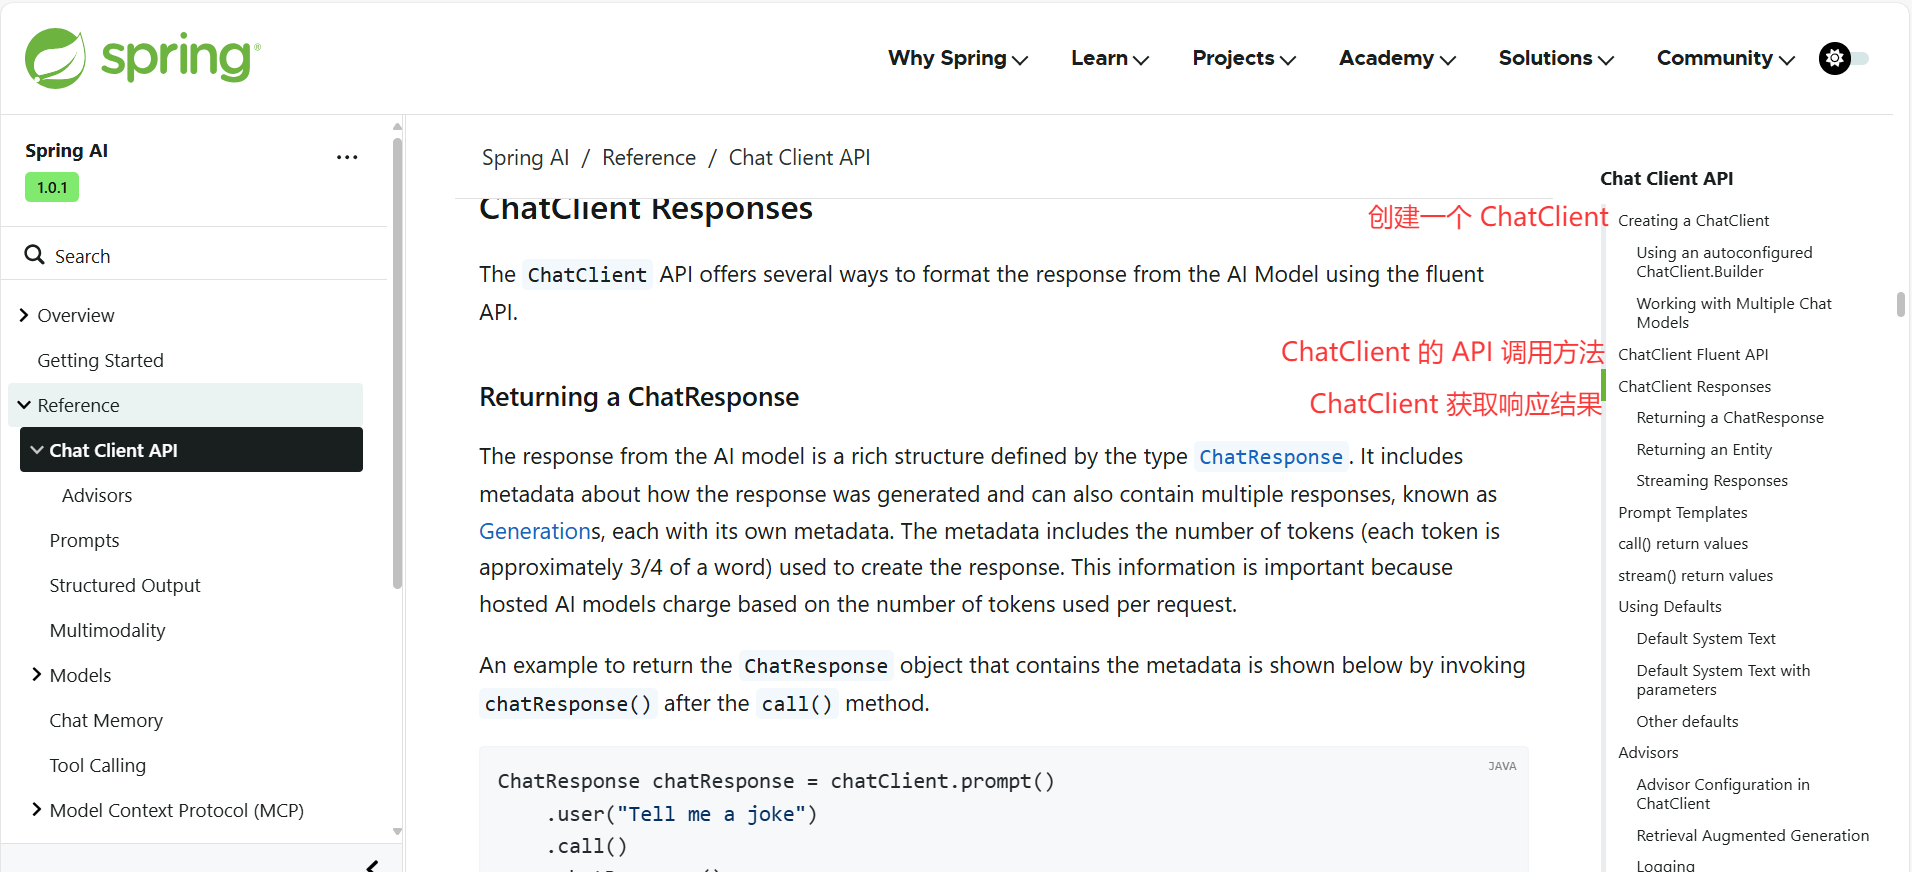Screen dimensions: 1912x872
Task: Open the Tool Calling page
Action: (98, 765)
